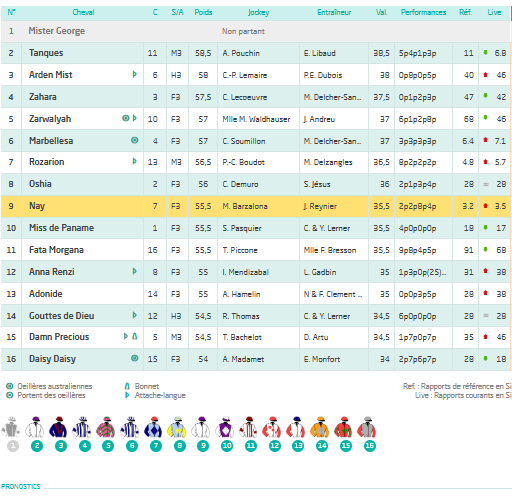The image size is (512, 499).
Task: Select the pink and green silk number 5
Action: (106, 428)
